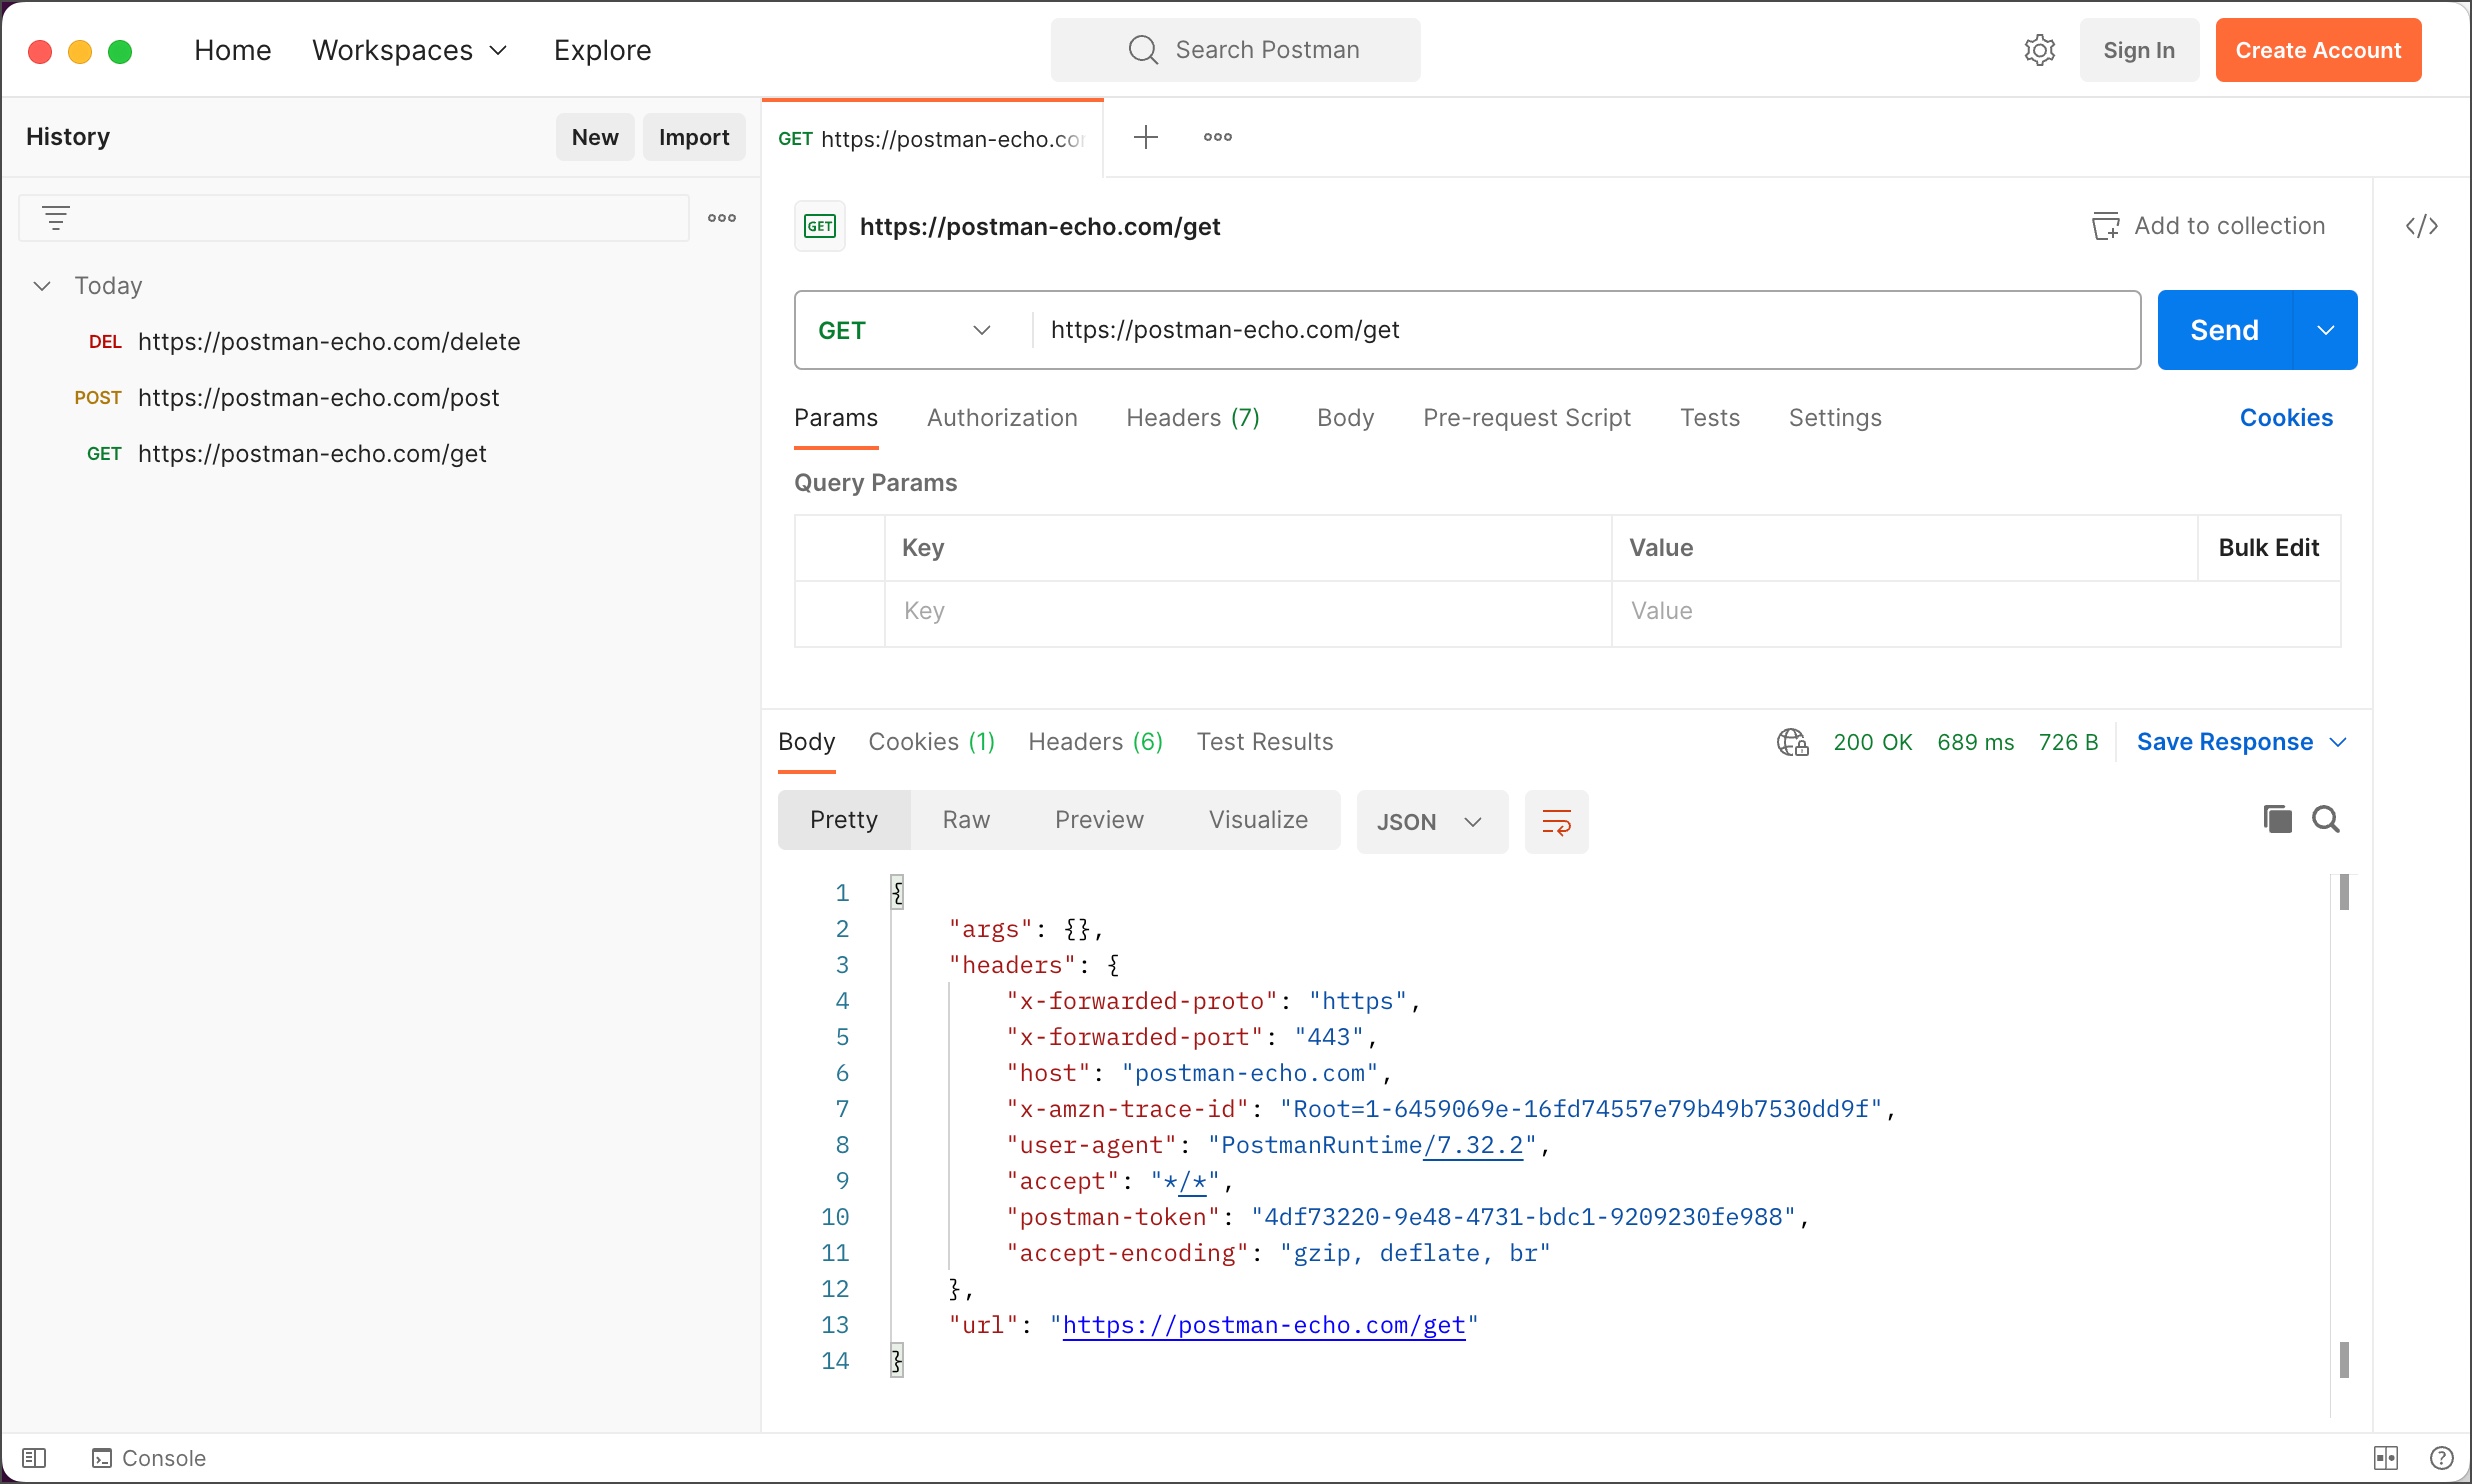Open the code snippet icon
2472x1484 pixels.
point(2422,227)
